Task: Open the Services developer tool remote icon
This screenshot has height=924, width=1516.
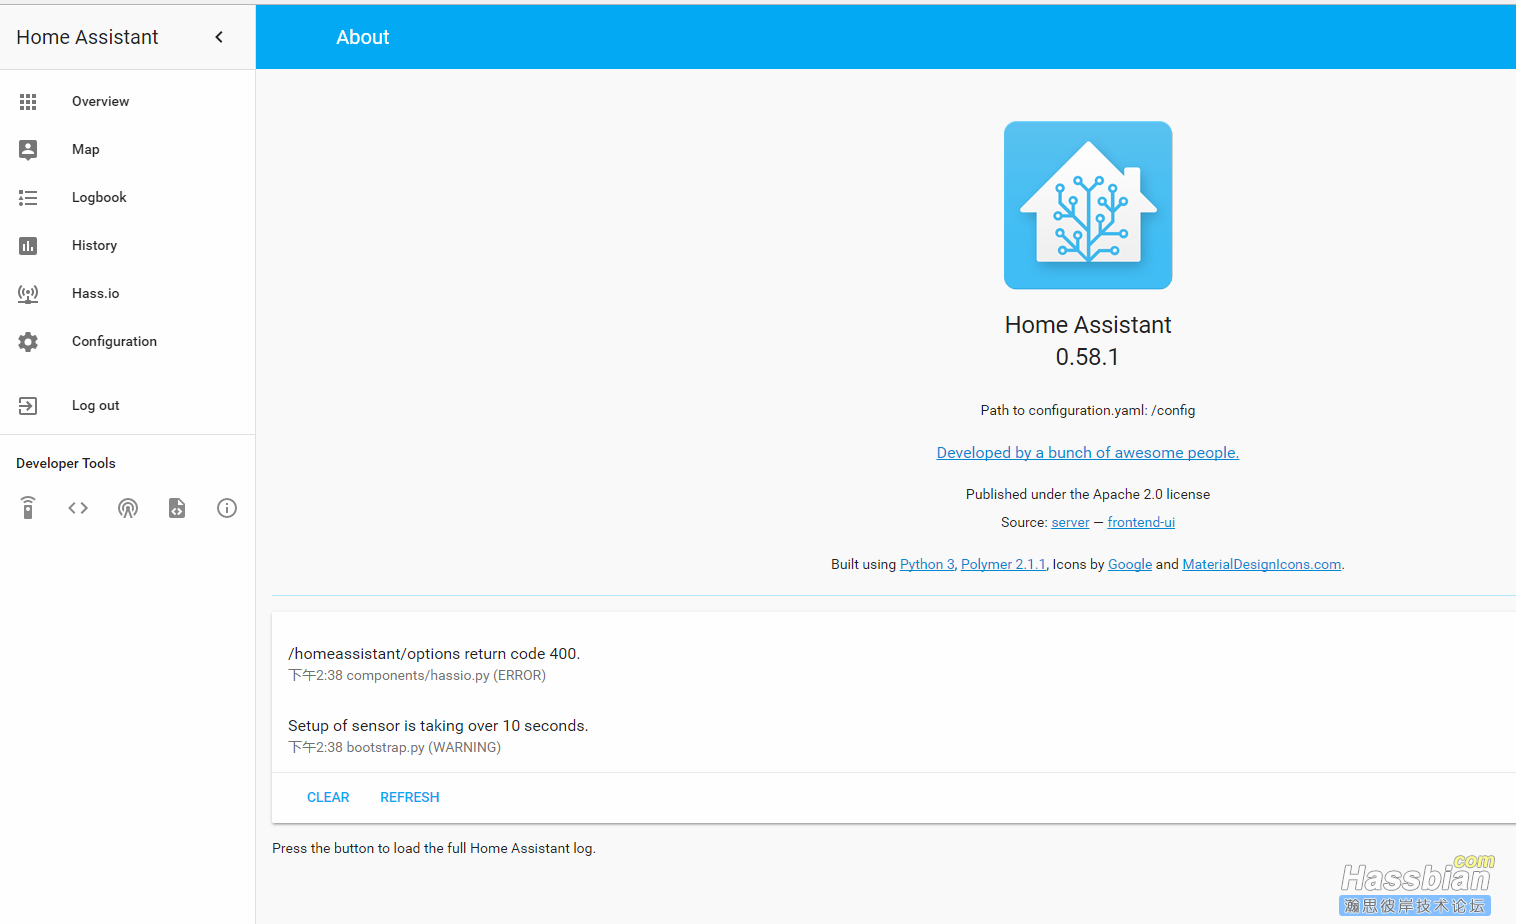Action: 28,508
